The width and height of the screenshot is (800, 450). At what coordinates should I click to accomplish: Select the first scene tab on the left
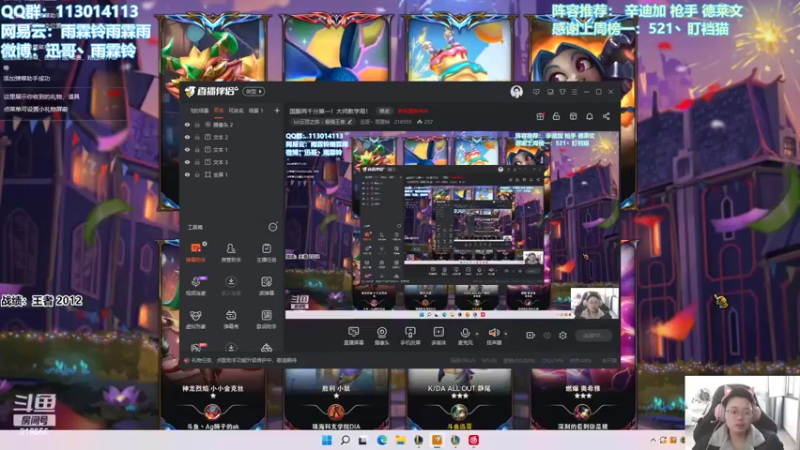199,110
